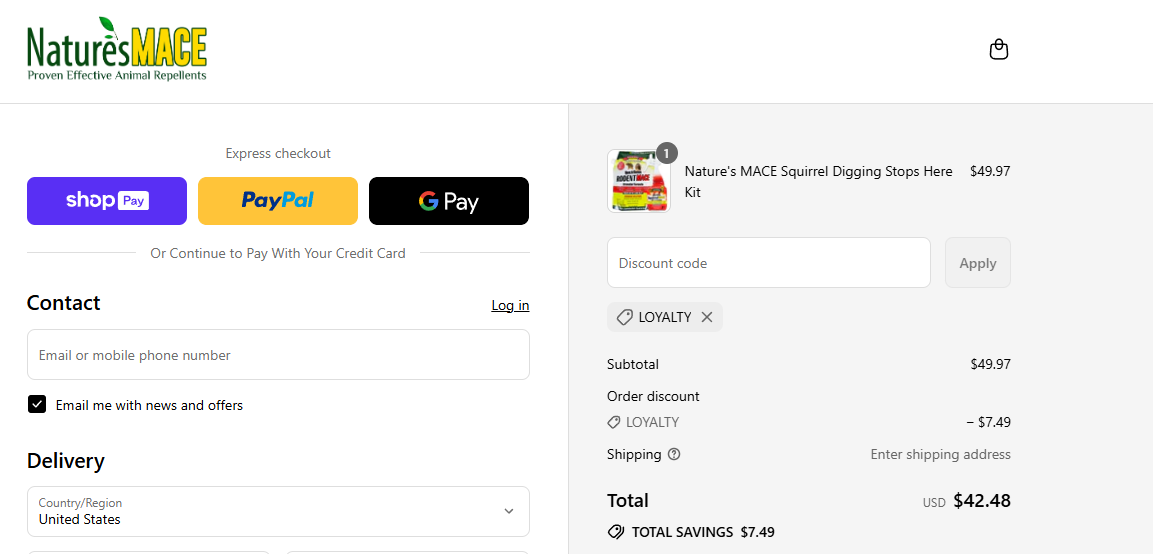Click the Or Continue to Pay With Your Credit Card text
The height and width of the screenshot is (554, 1153).
tap(278, 253)
